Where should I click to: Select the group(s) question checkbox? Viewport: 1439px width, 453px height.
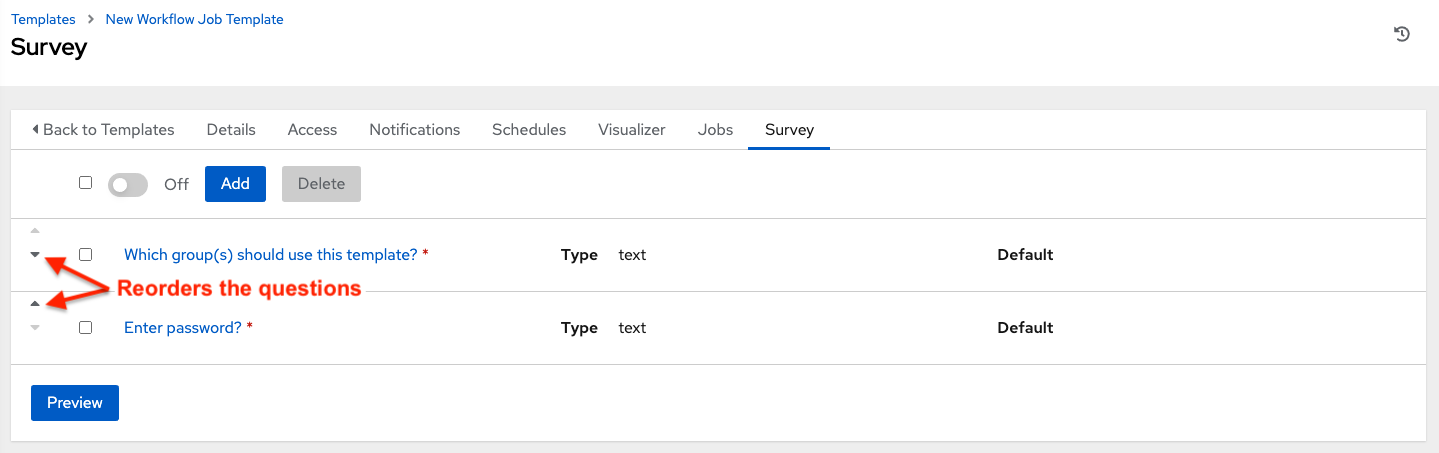85,255
